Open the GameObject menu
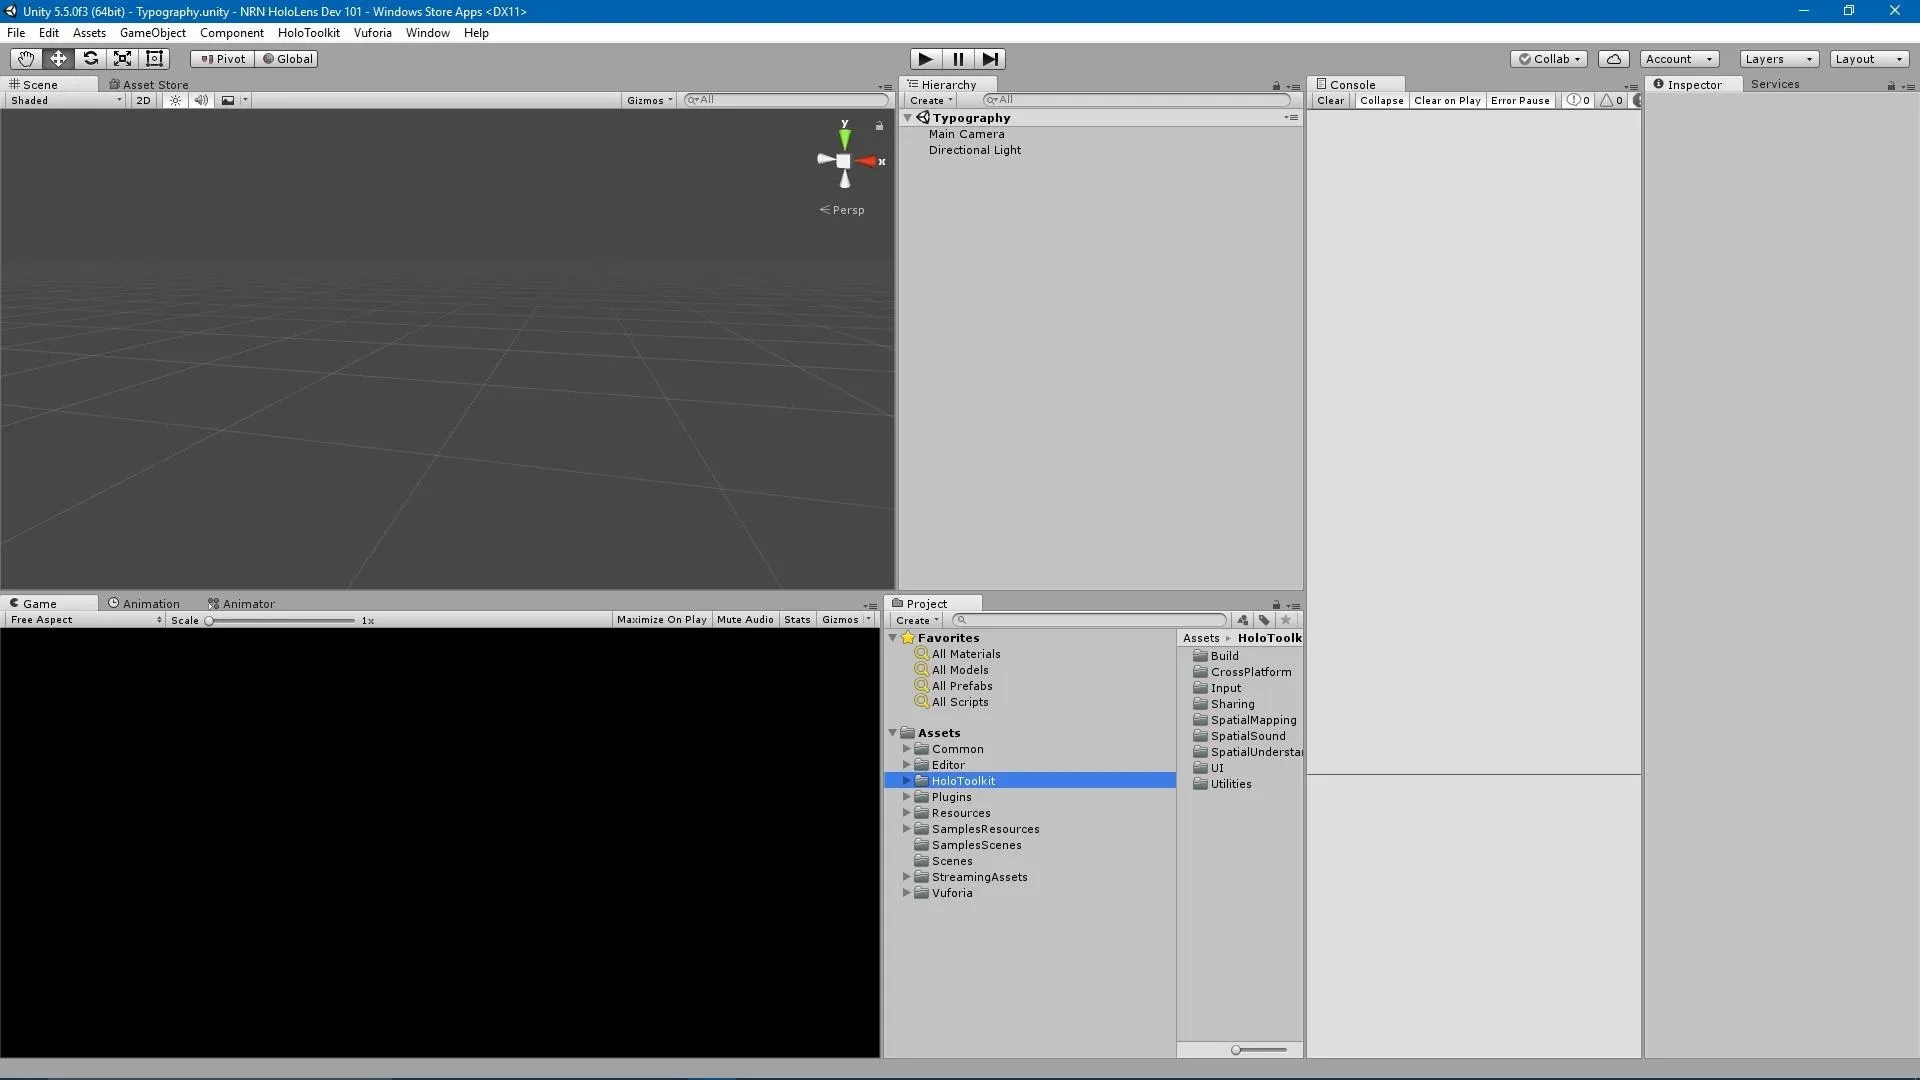The width and height of the screenshot is (1920, 1080). point(152,33)
